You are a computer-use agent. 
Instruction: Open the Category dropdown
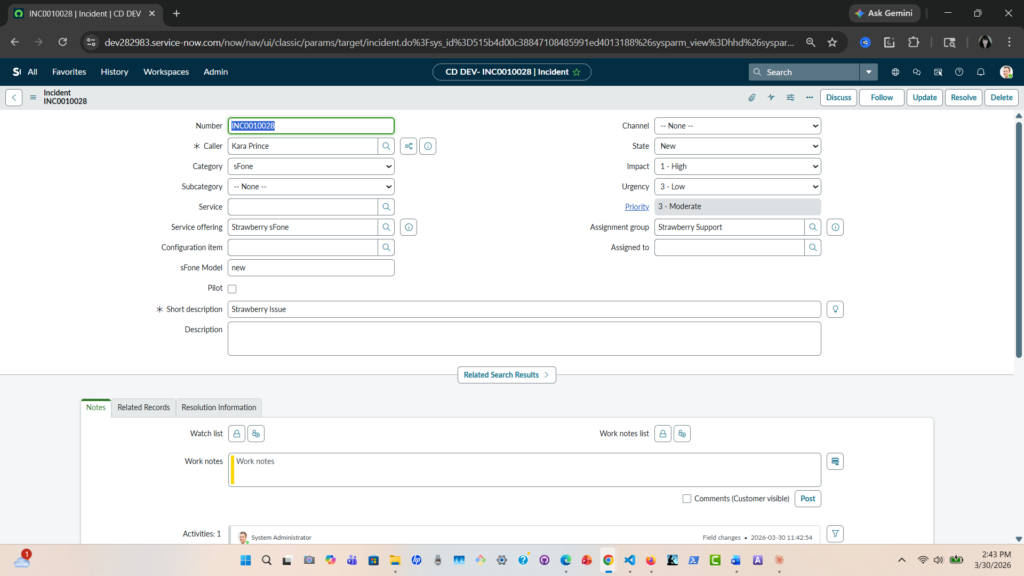click(311, 166)
